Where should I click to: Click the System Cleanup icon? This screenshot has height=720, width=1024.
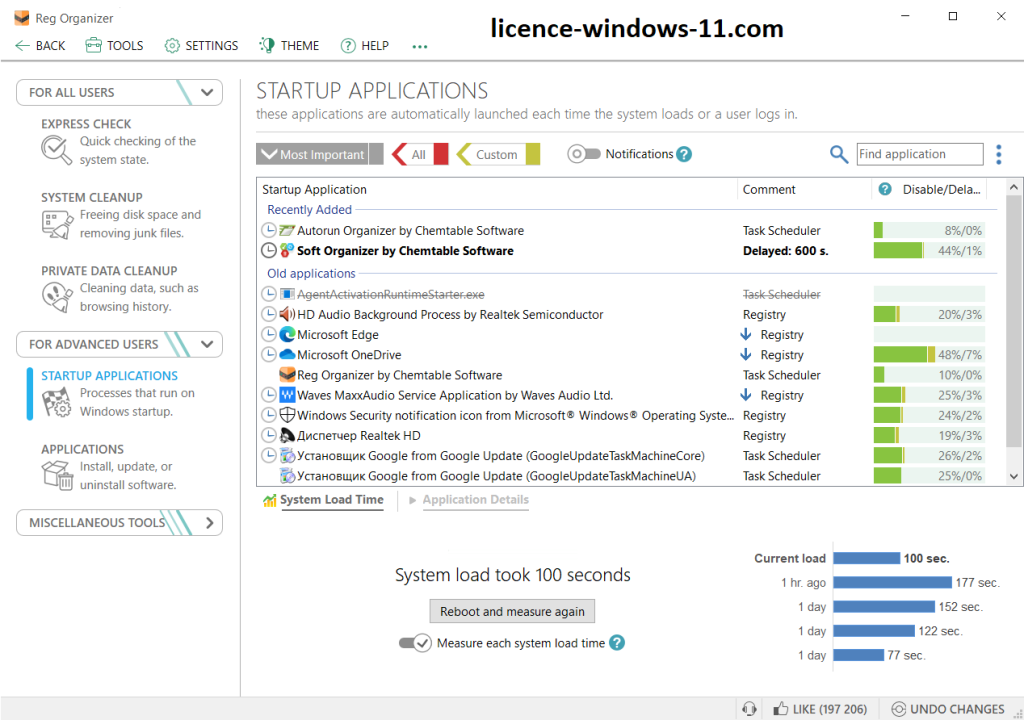pos(55,224)
